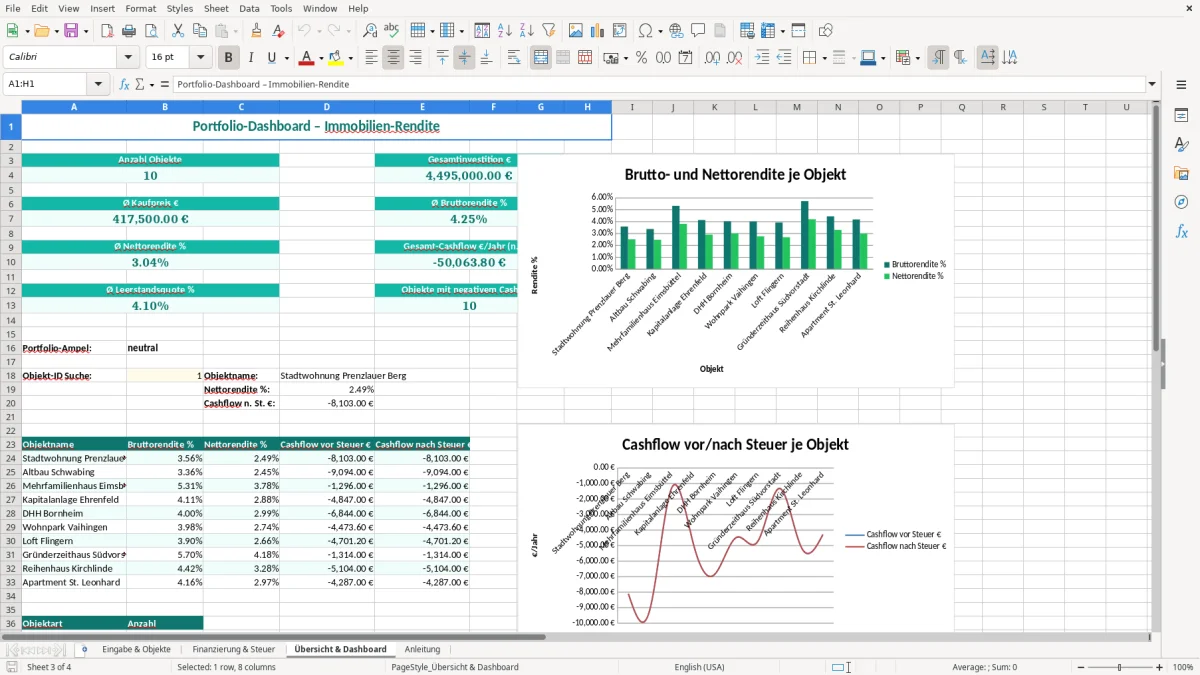Click into the formula input line
Image resolution: width=1200 pixels, height=675 pixels.
[x=660, y=84]
